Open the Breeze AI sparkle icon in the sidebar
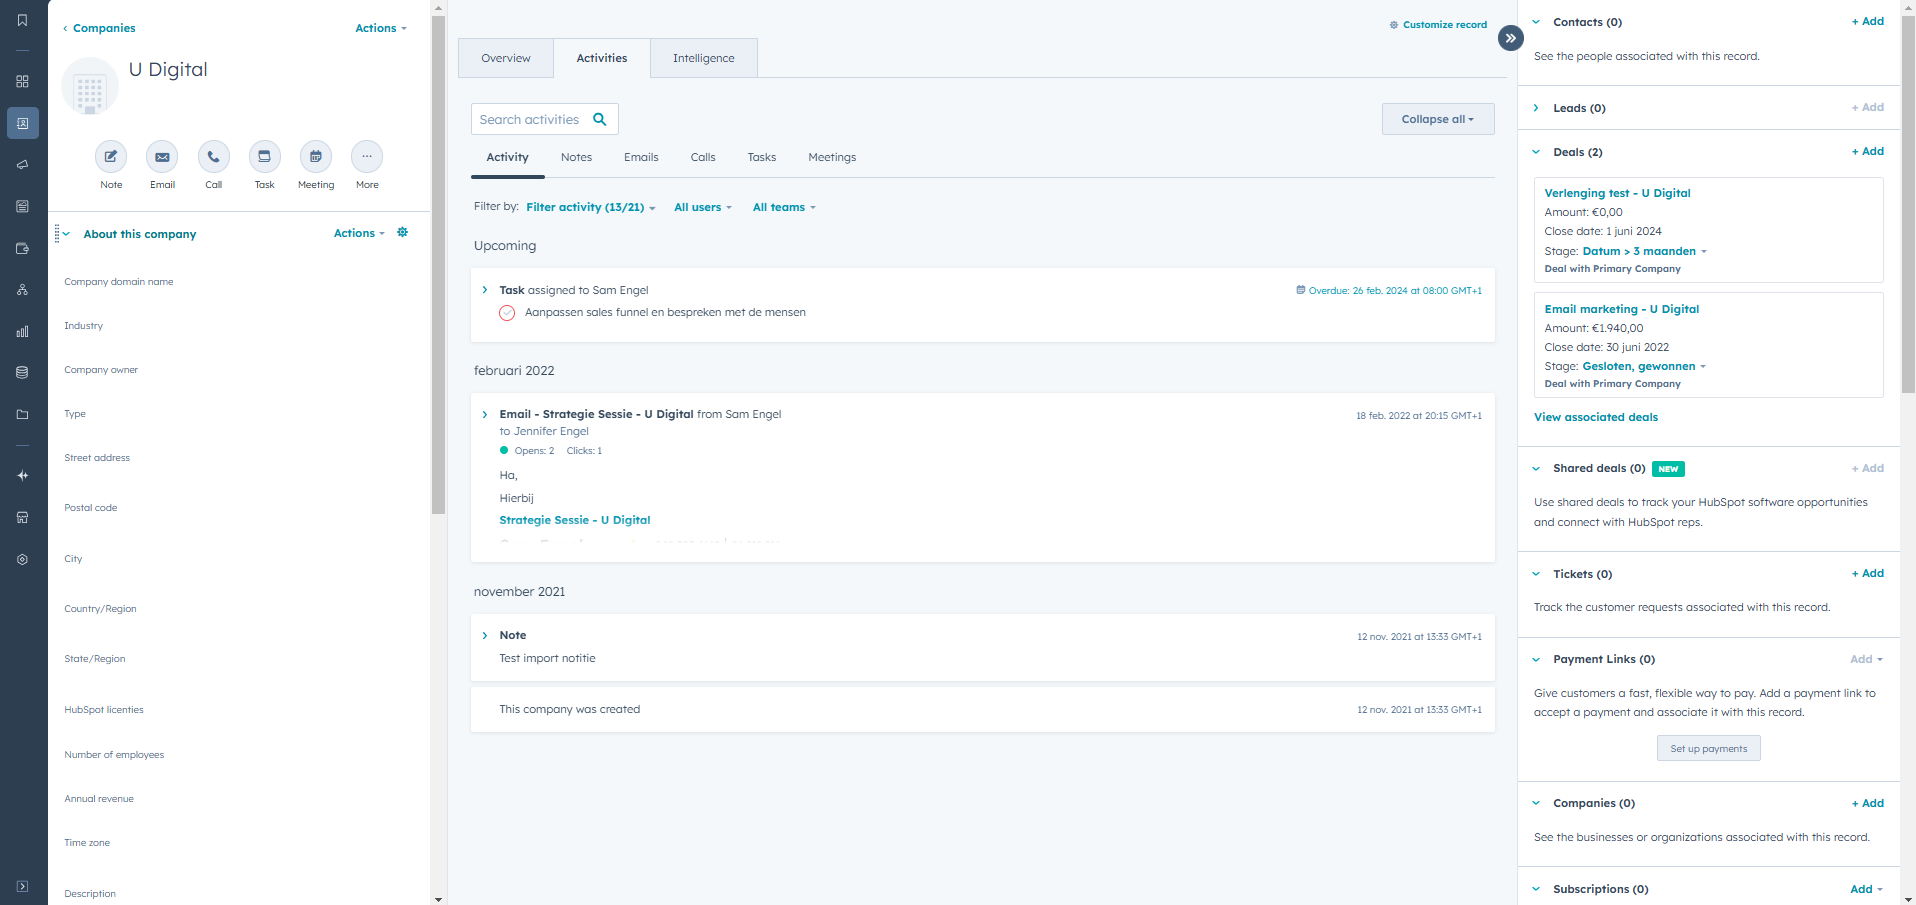Viewport: 1916px width, 905px height. coord(22,476)
